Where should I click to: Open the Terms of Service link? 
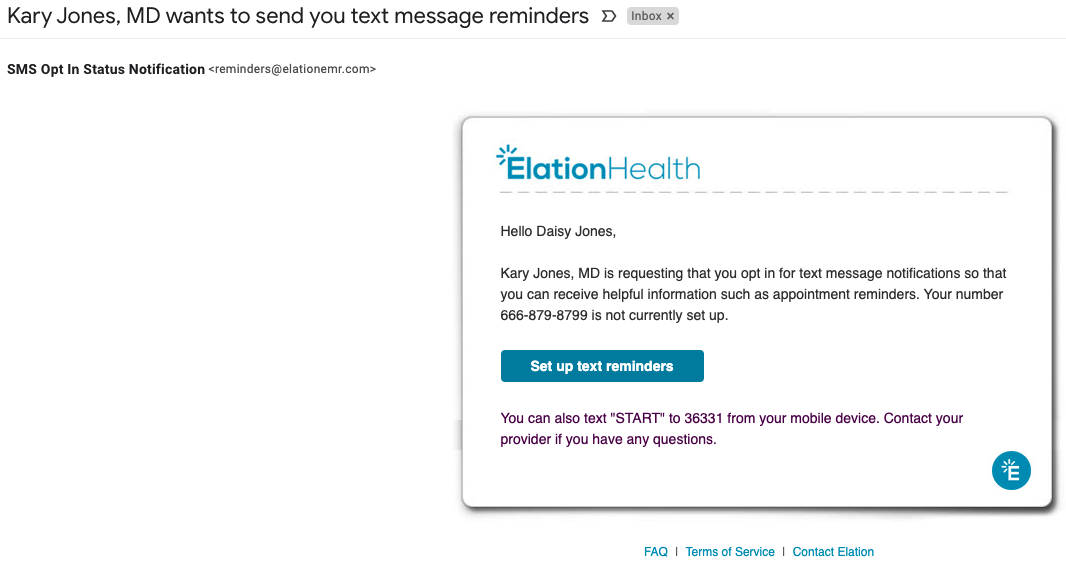tap(730, 552)
